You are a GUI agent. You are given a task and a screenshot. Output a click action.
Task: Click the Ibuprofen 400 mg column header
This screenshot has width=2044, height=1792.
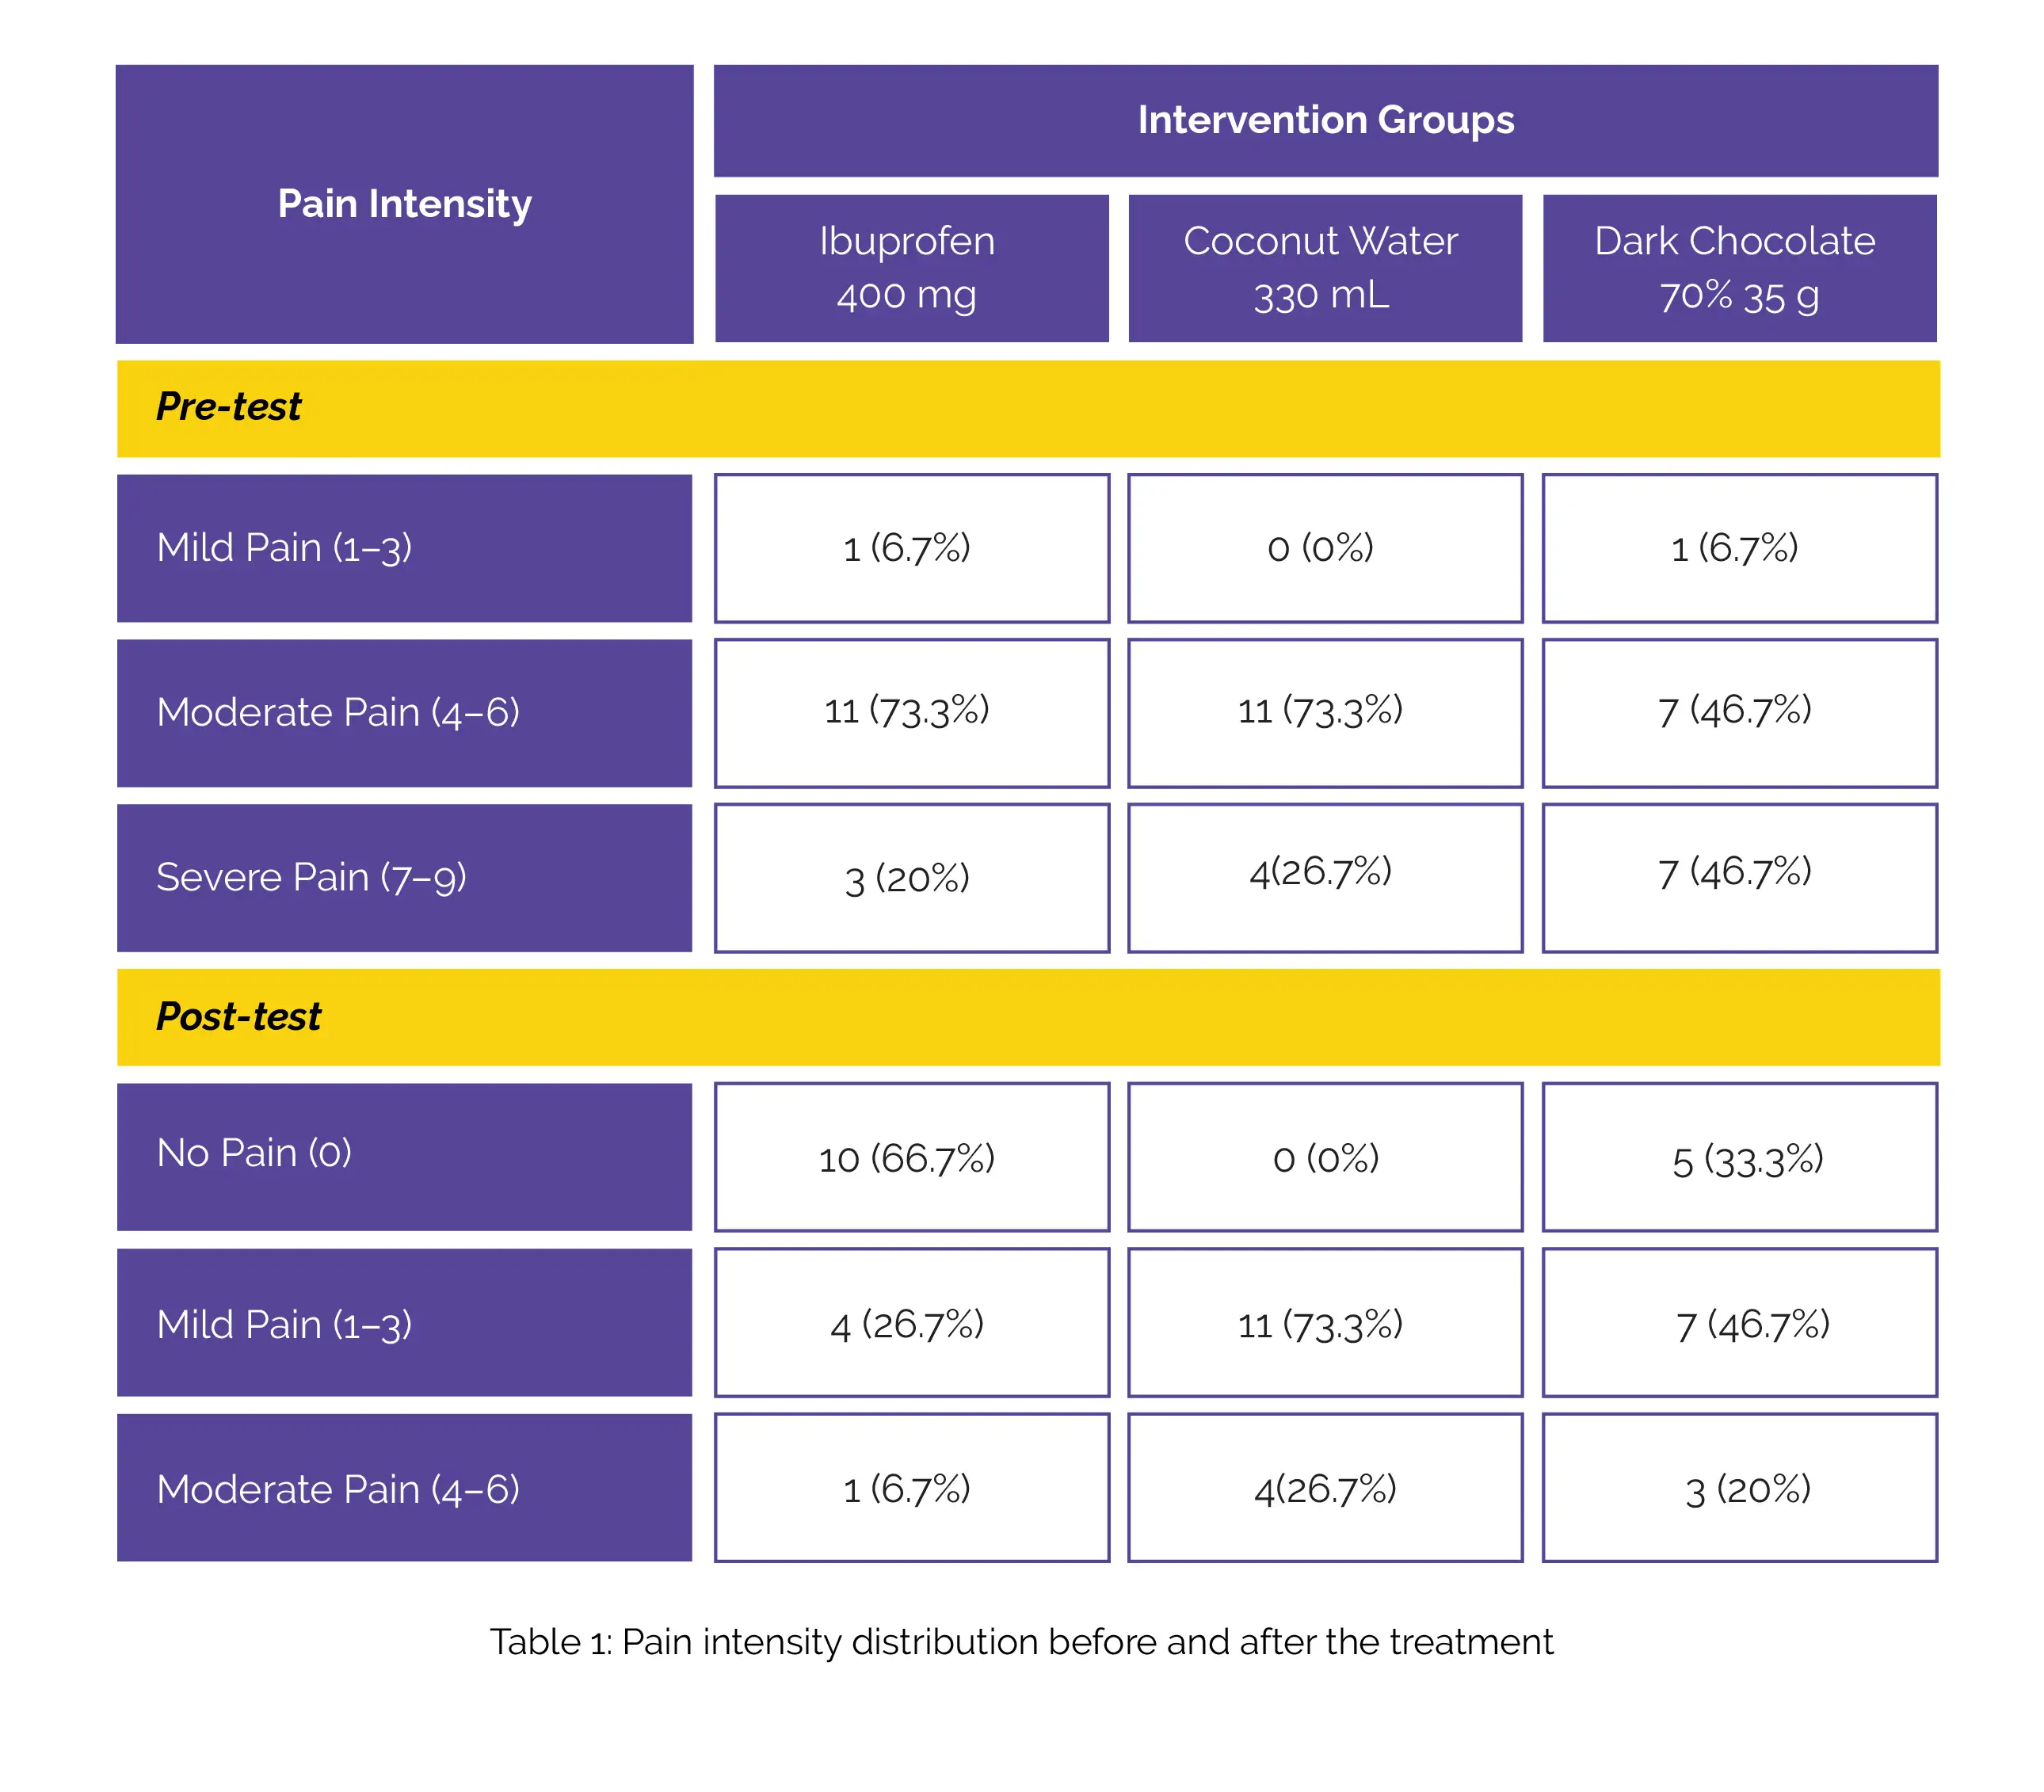coord(911,268)
